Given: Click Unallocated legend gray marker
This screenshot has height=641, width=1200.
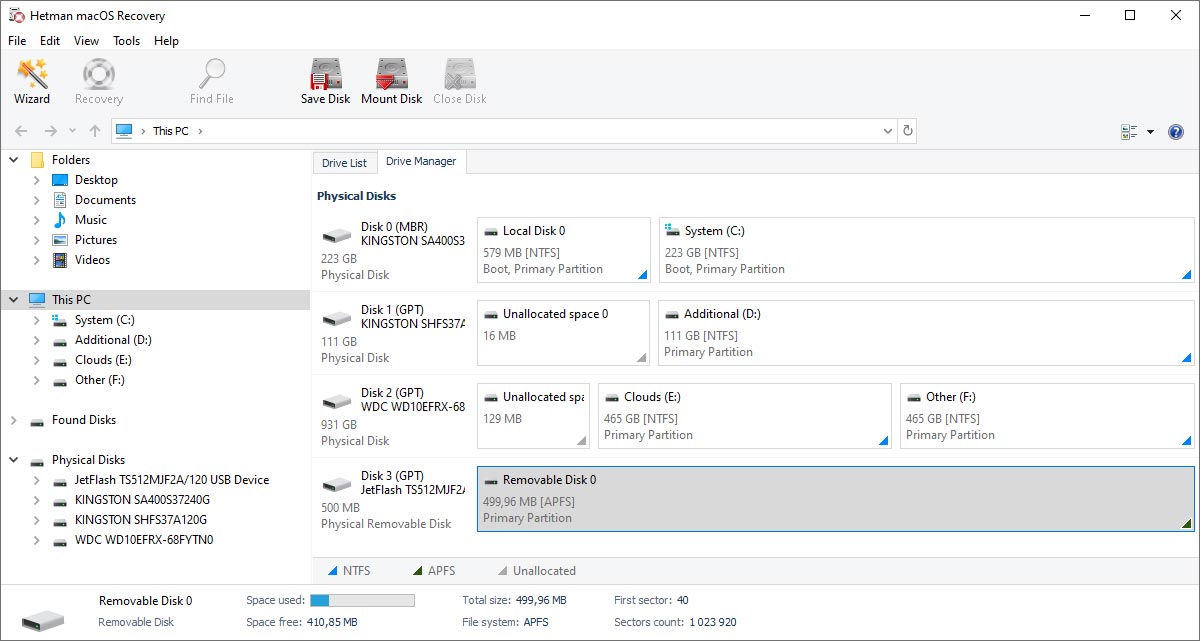Looking at the screenshot, I should (x=503, y=571).
